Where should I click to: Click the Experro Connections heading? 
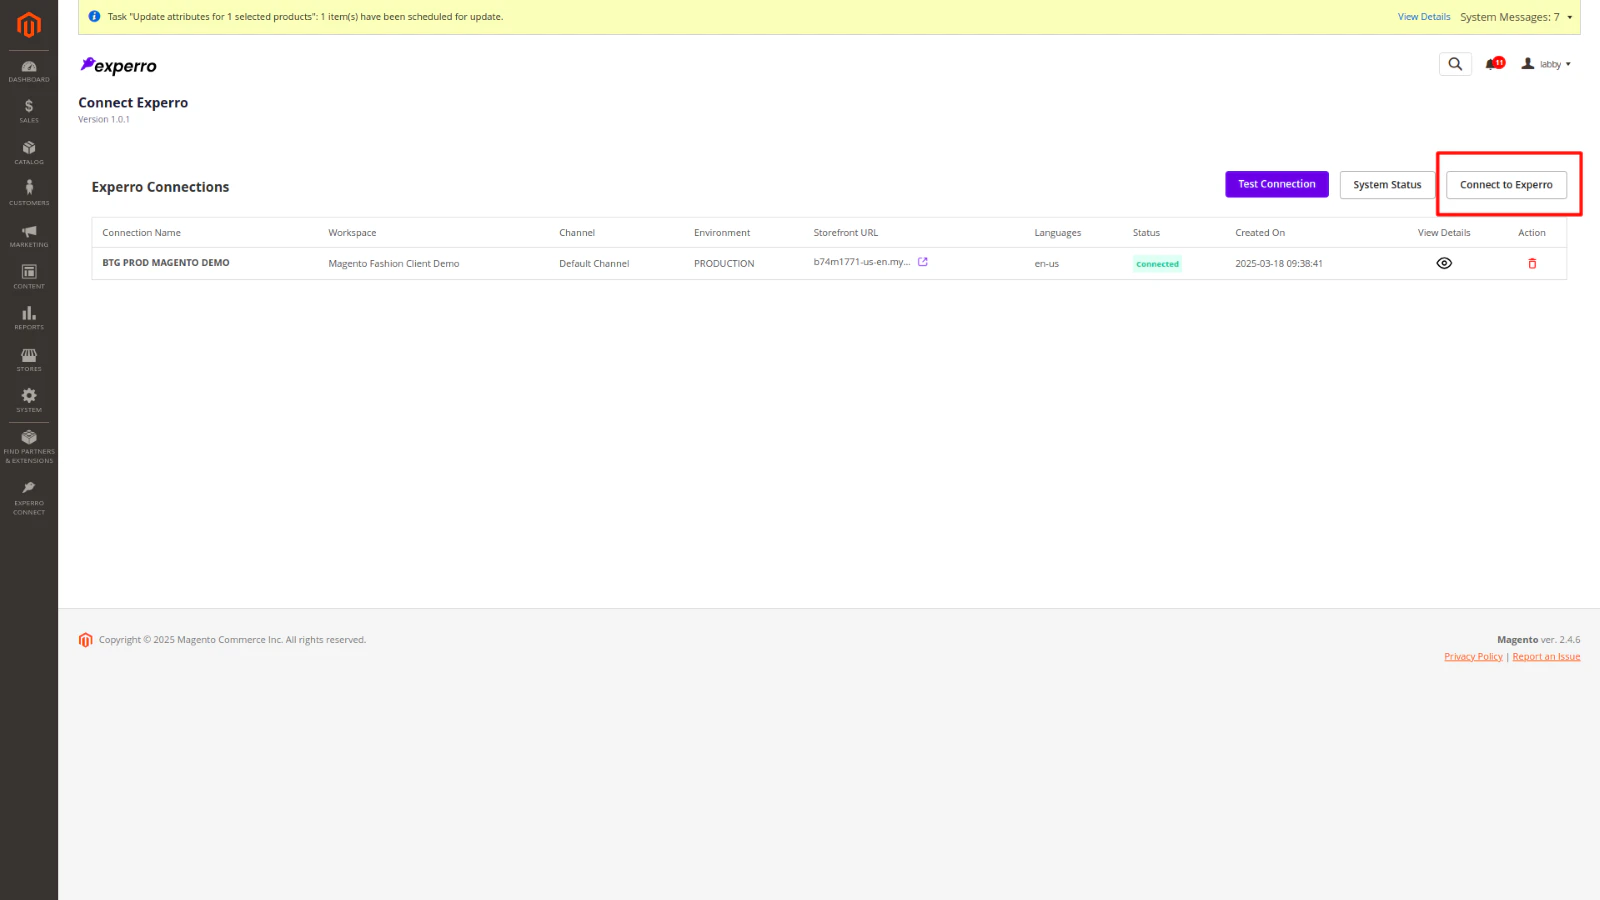(x=160, y=187)
